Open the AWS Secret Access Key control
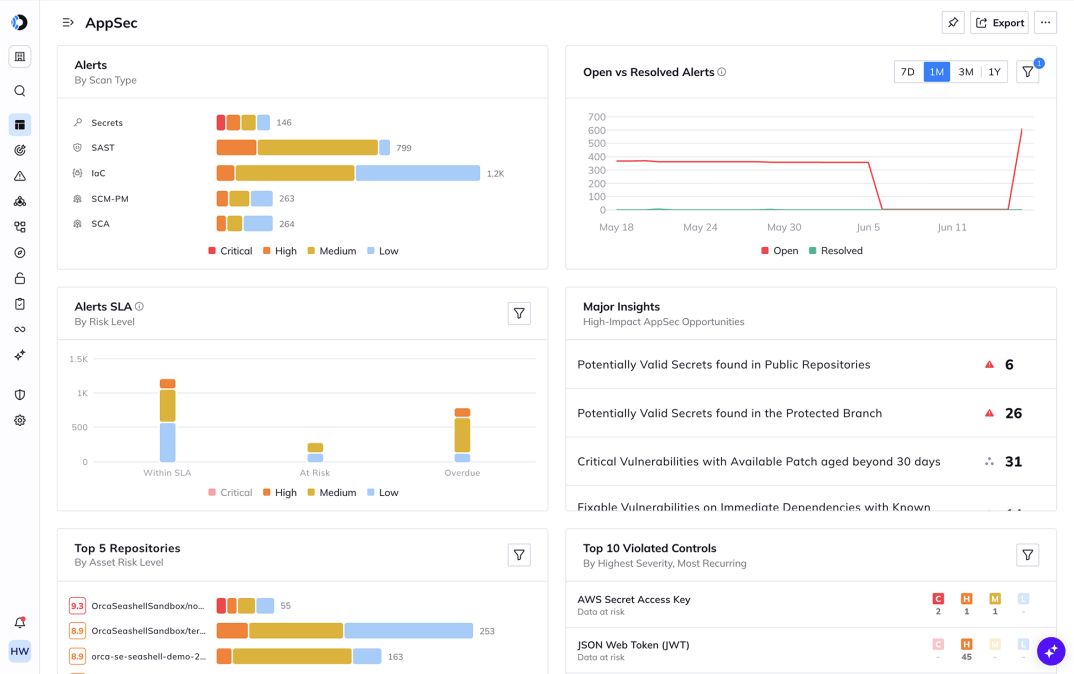1074x674 pixels. (811, 605)
